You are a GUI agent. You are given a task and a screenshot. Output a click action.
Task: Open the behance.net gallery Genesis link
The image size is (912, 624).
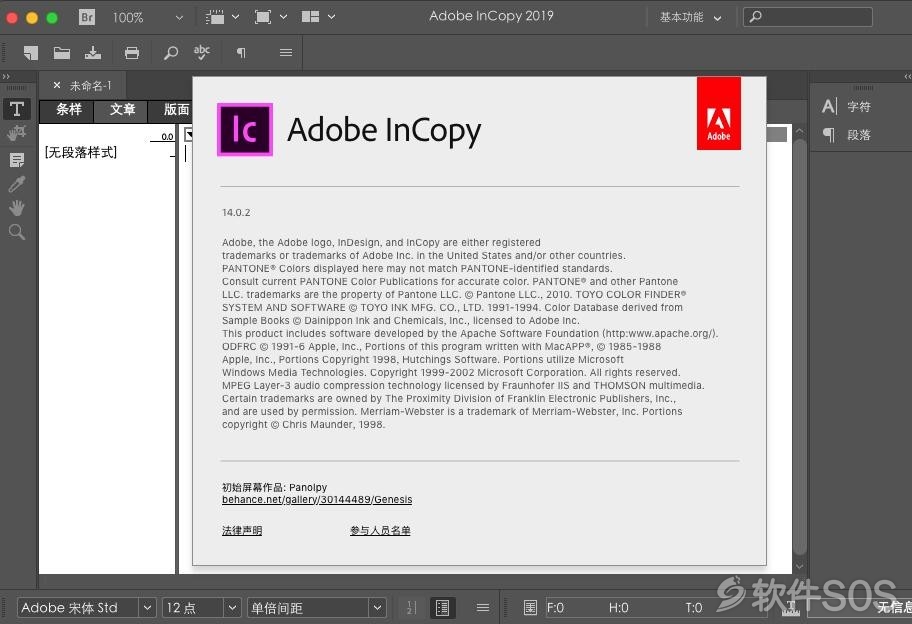[x=317, y=500]
